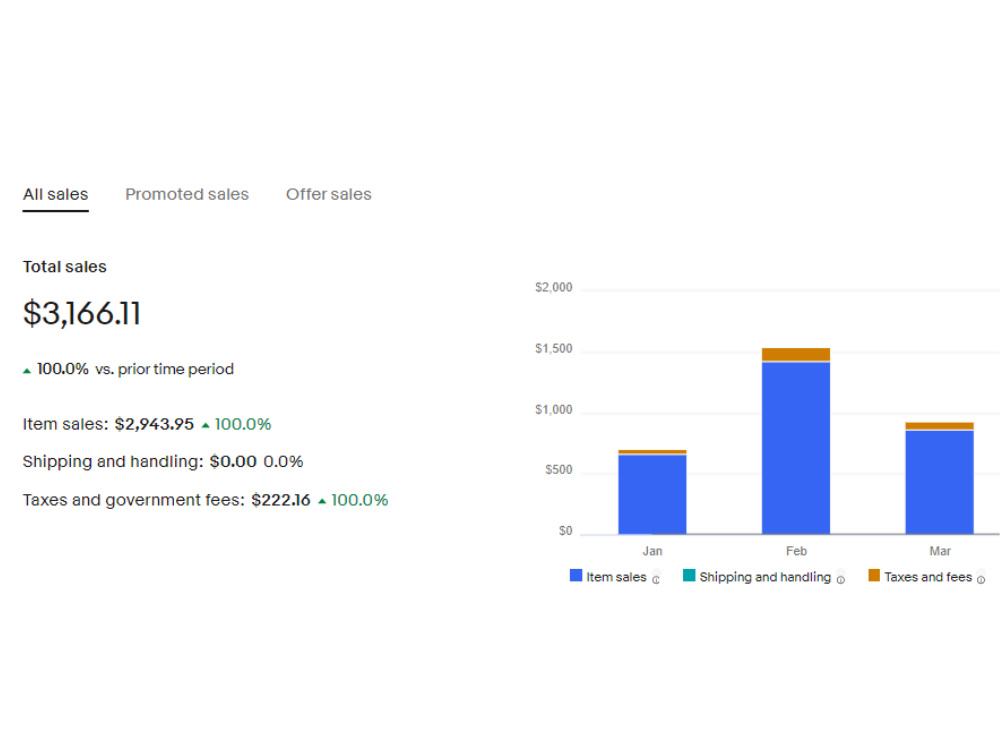Click the $1,500 y-axis label
Image resolution: width=1000 pixels, height=750 pixels.
[x=554, y=349]
